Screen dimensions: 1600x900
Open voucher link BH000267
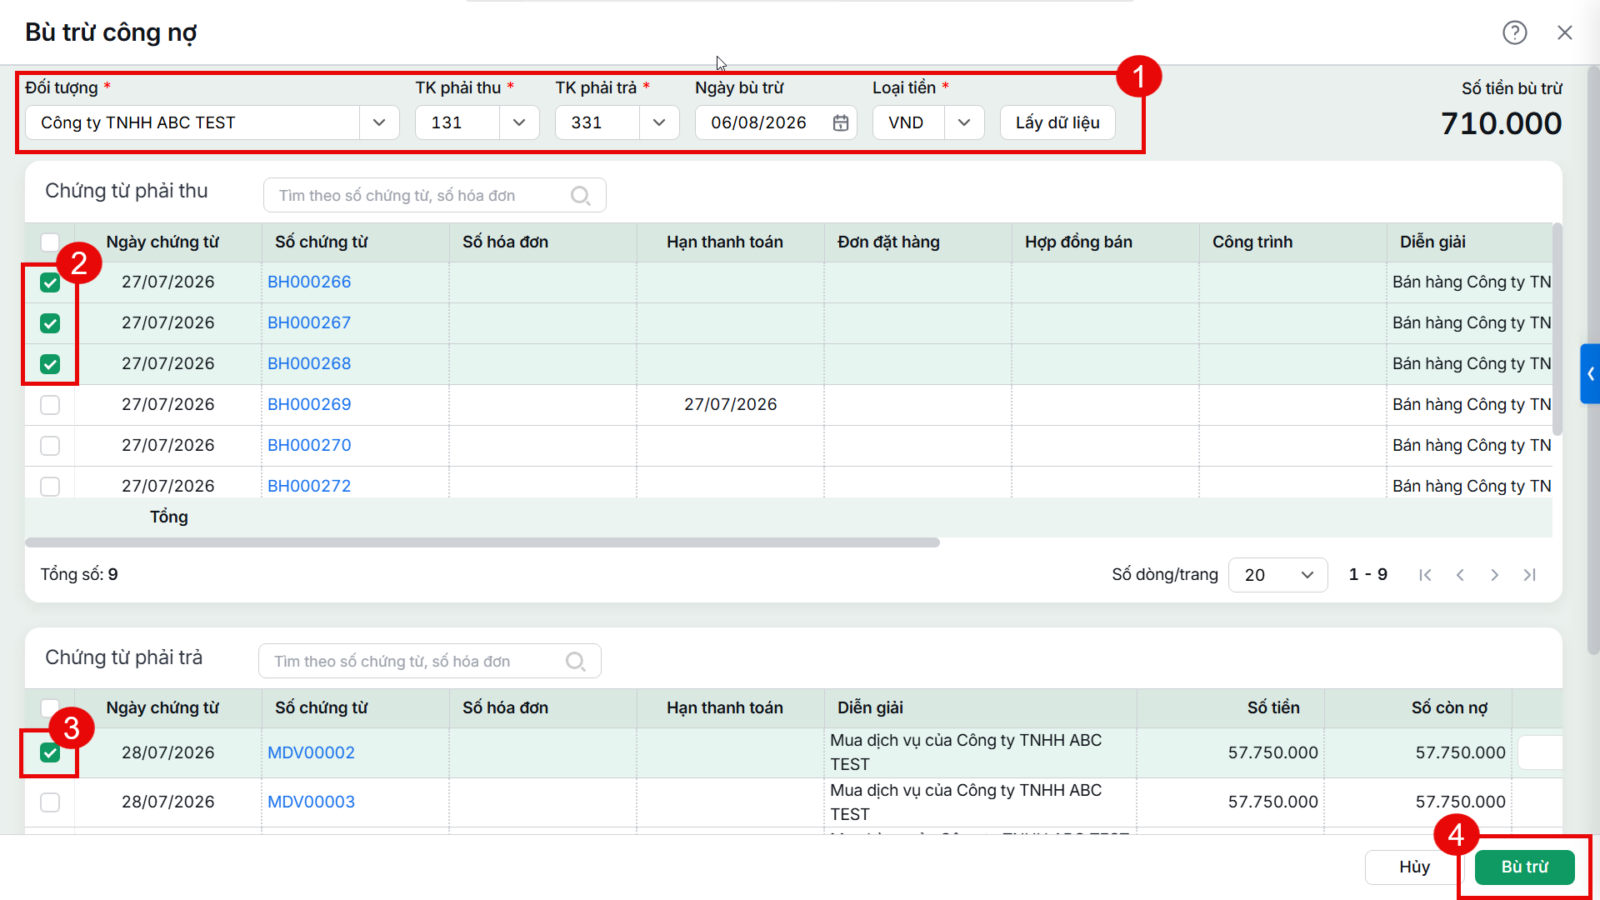tap(309, 323)
